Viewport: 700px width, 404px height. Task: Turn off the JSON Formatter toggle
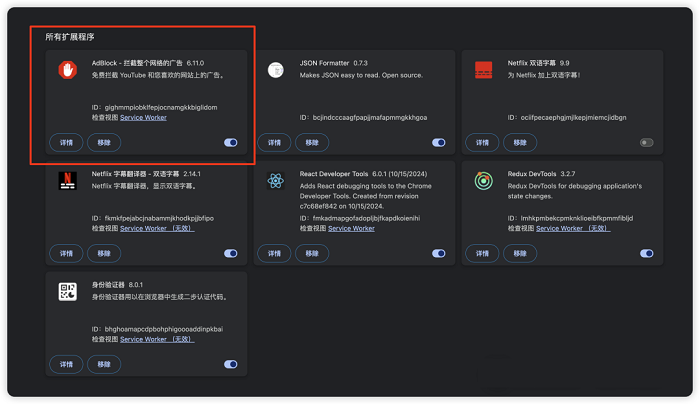click(x=439, y=142)
